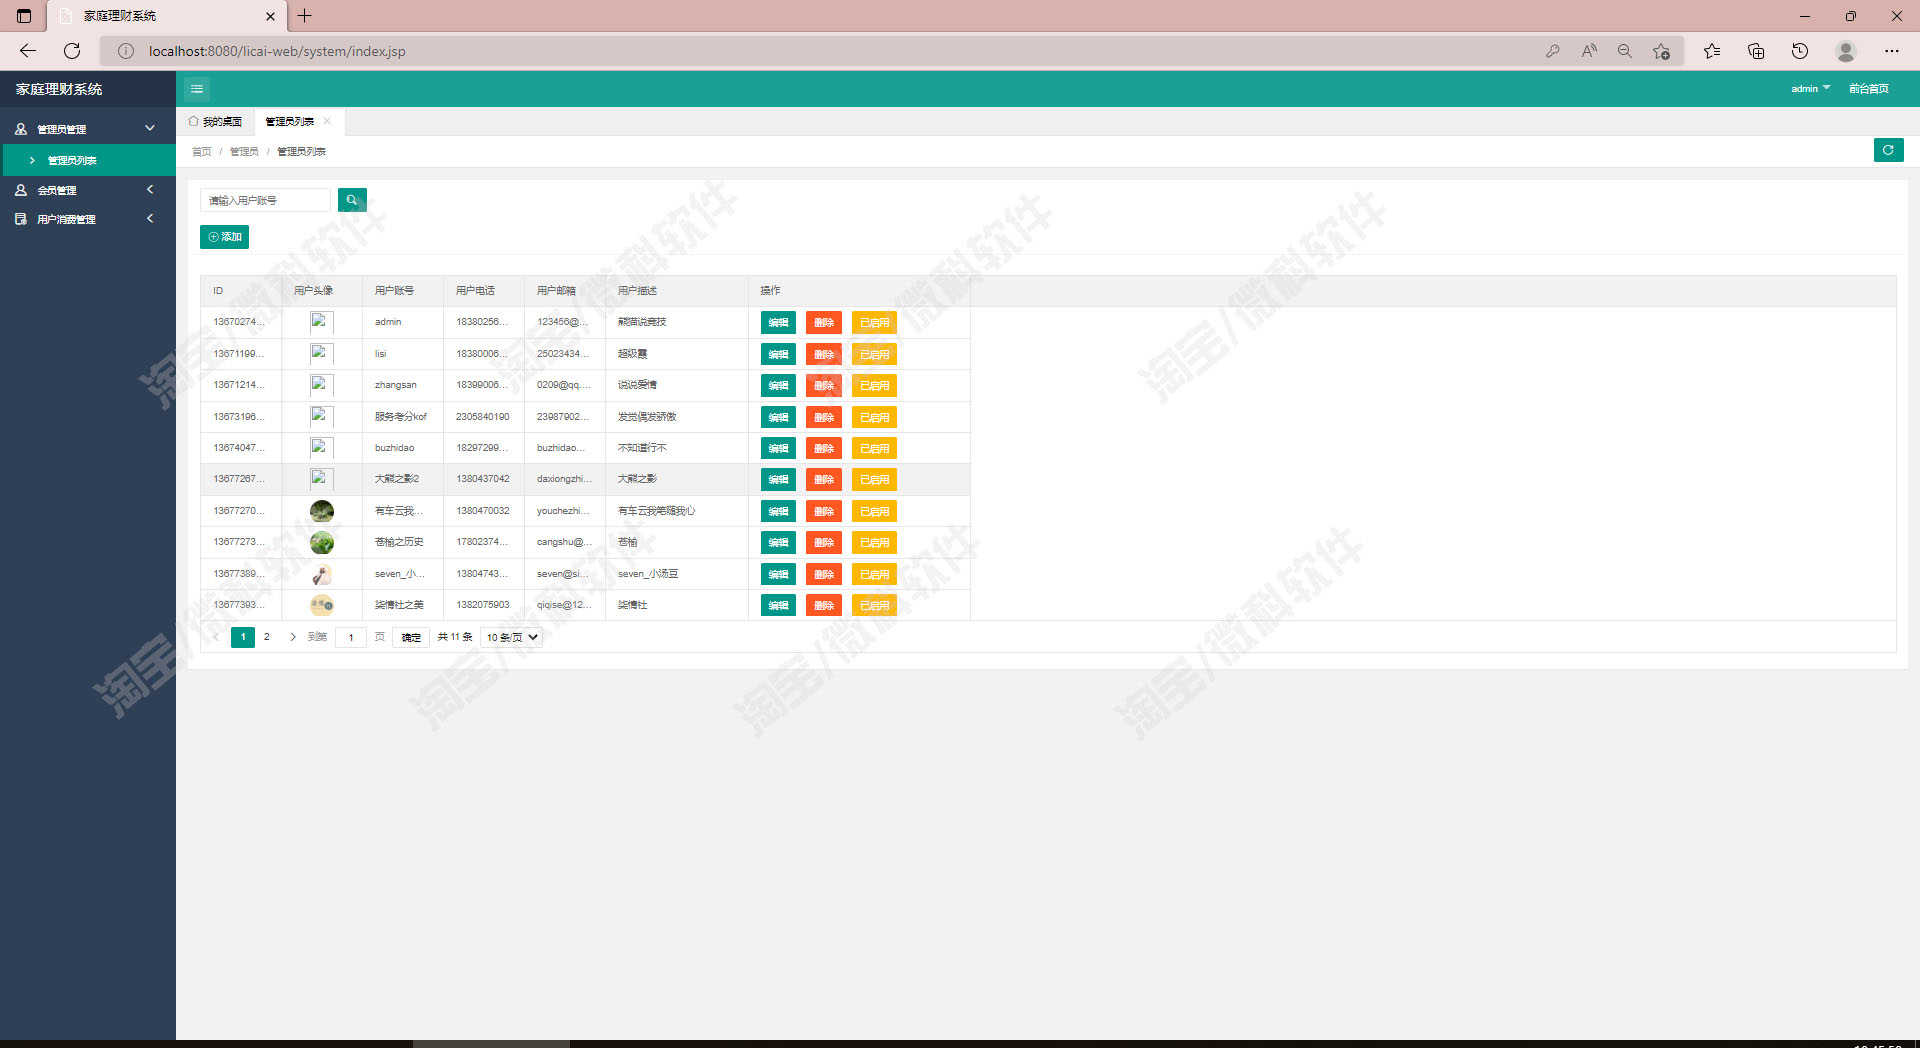Click the avatar thumbnail for 苍榆之历史
1920x1048 pixels.
pos(322,542)
